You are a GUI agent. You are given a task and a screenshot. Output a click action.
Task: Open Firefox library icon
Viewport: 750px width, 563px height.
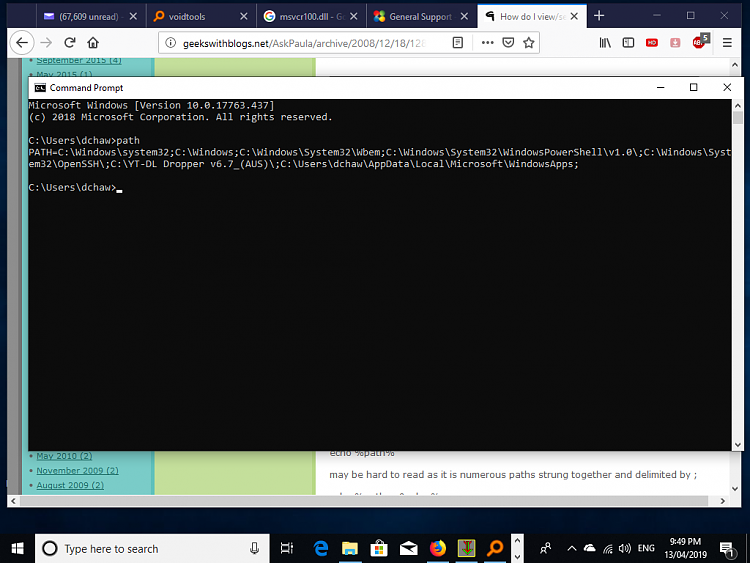605,43
